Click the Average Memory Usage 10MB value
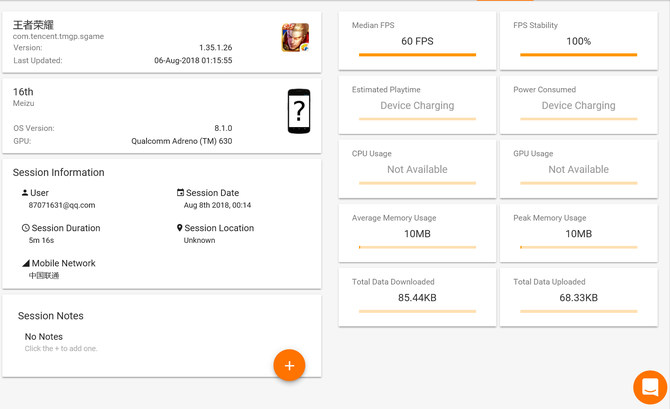 click(417, 234)
